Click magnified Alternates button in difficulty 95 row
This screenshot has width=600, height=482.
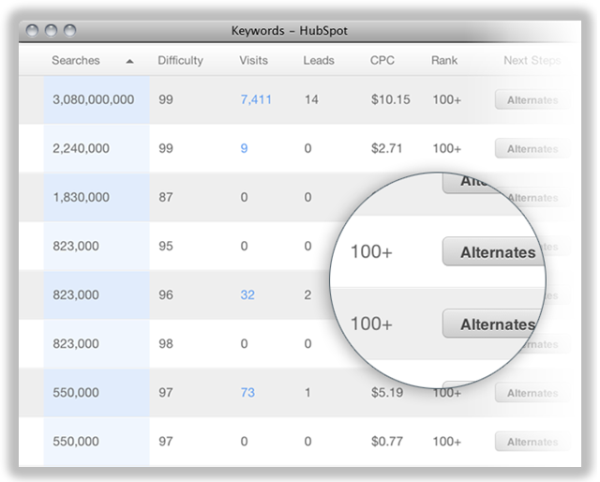point(495,253)
